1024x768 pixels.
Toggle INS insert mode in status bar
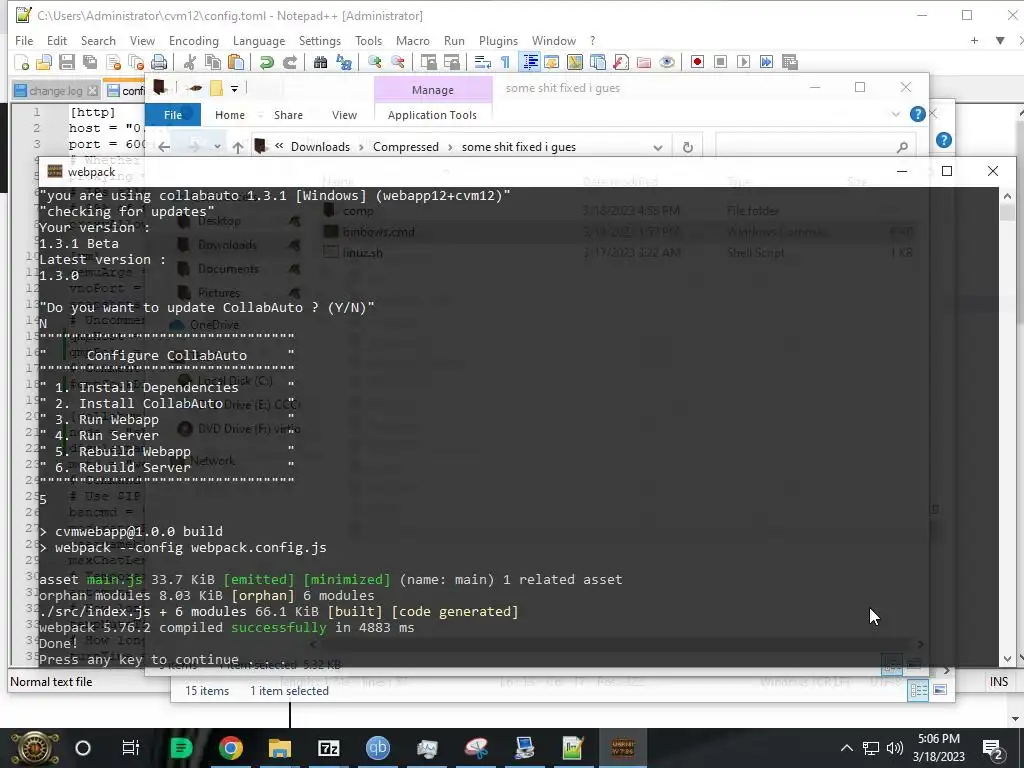click(999, 681)
